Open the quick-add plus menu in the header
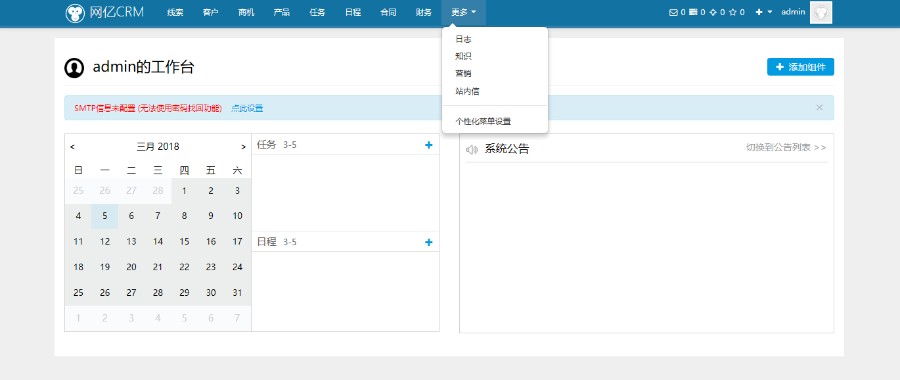This screenshot has width=900, height=380. point(763,12)
